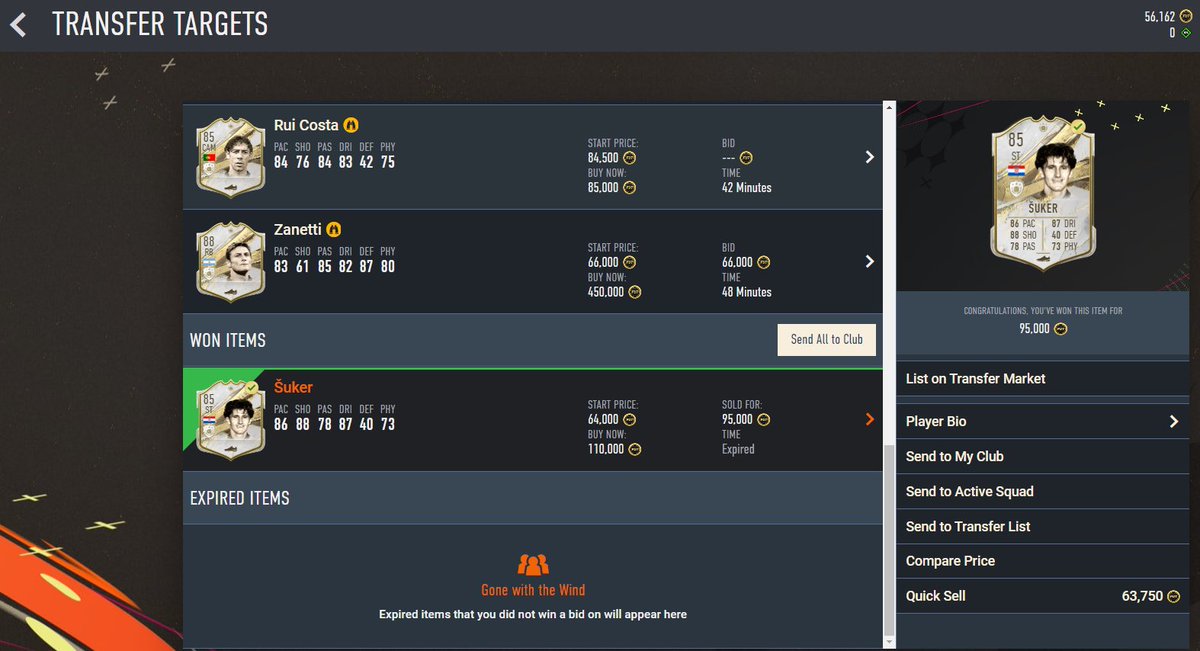
Task: Click the Expired Items section header
Action: [240, 498]
